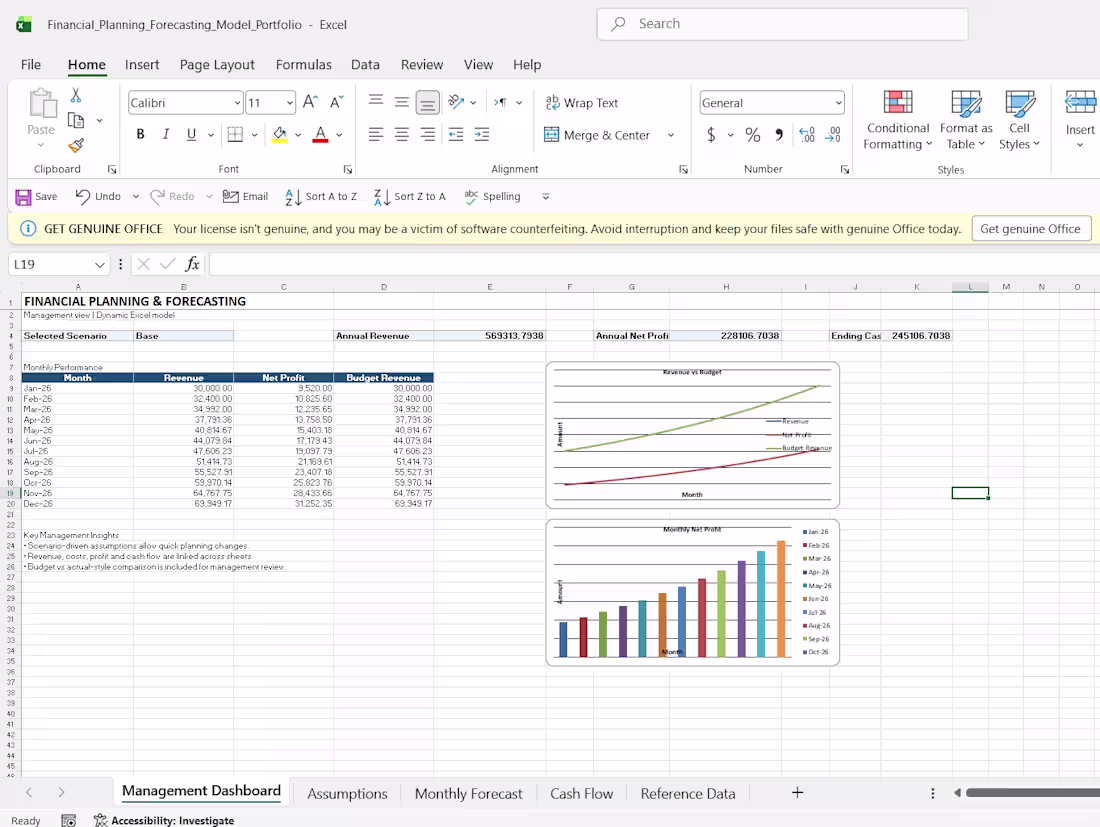
Task: Expand Format as Table menu
Action: click(x=966, y=120)
